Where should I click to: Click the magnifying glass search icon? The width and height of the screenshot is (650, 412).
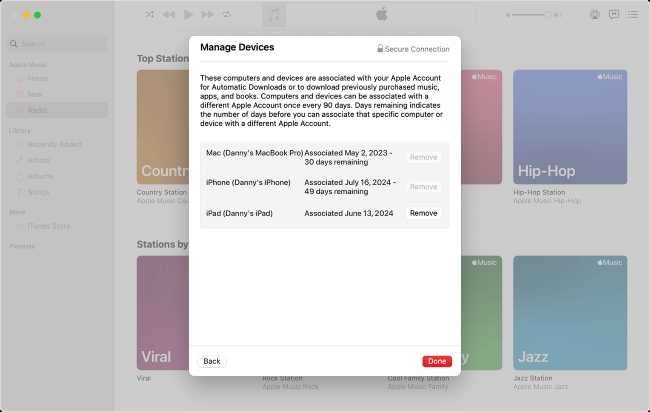pyautogui.click(x=14, y=44)
